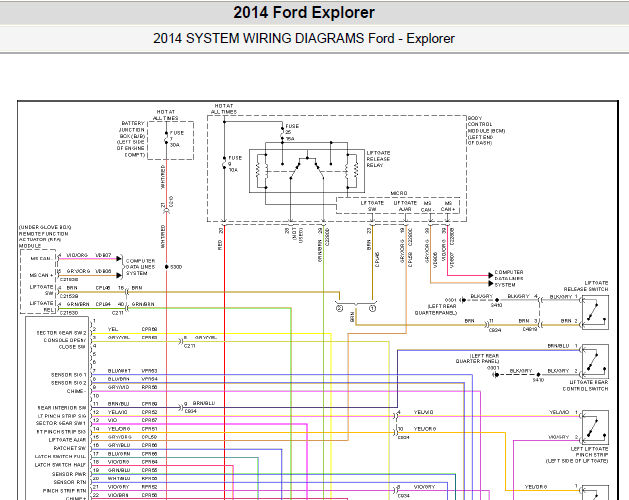Click the C210 connector label on WHT/RED wire

(x=171, y=201)
